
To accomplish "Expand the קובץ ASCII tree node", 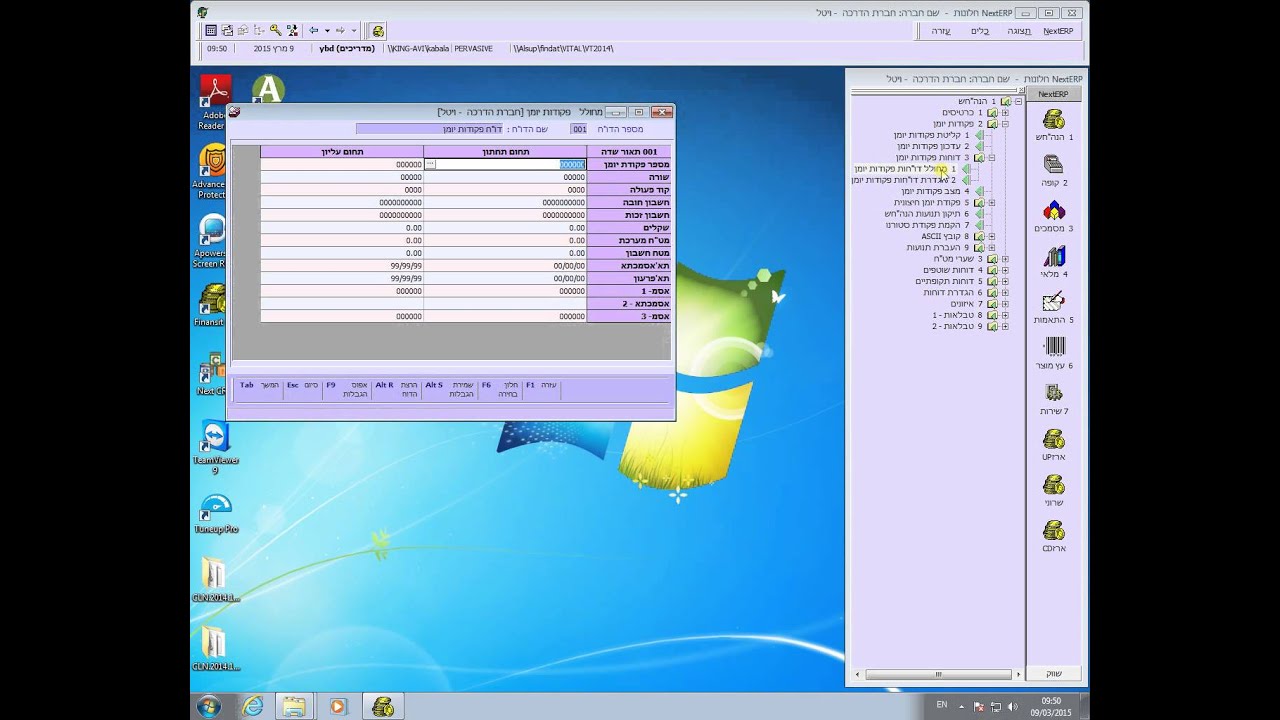I will tap(991, 237).
